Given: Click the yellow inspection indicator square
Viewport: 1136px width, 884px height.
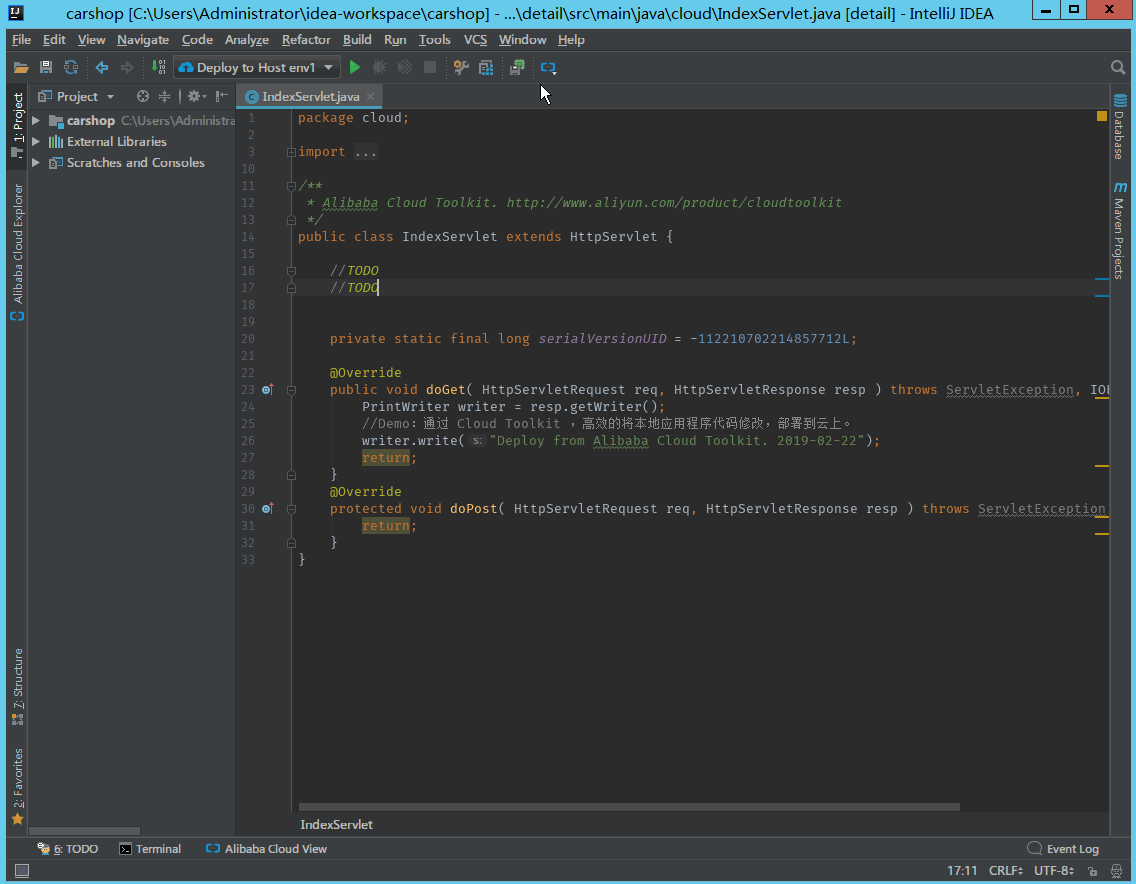Looking at the screenshot, I should point(1101,116).
